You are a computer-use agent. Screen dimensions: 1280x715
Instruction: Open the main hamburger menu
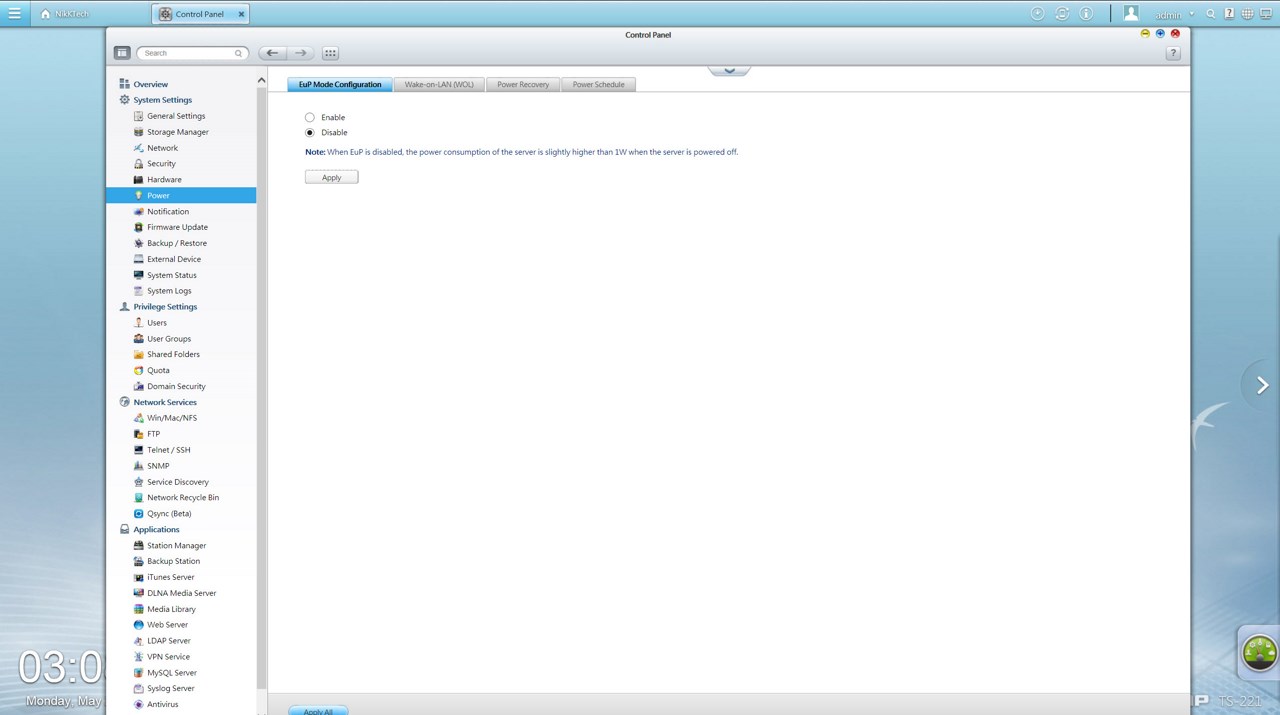pyautogui.click(x=14, y=14)
